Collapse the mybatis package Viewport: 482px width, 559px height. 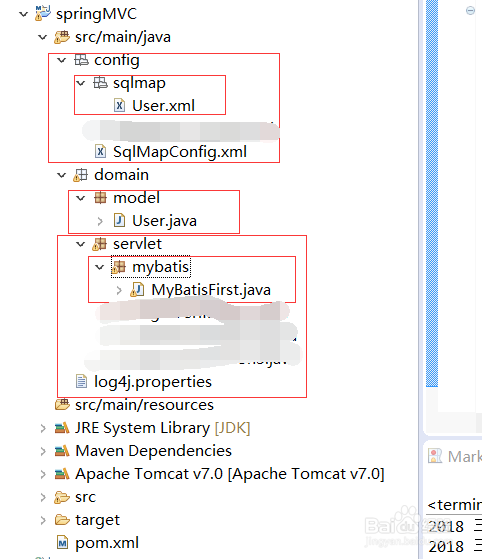point(99,267)
